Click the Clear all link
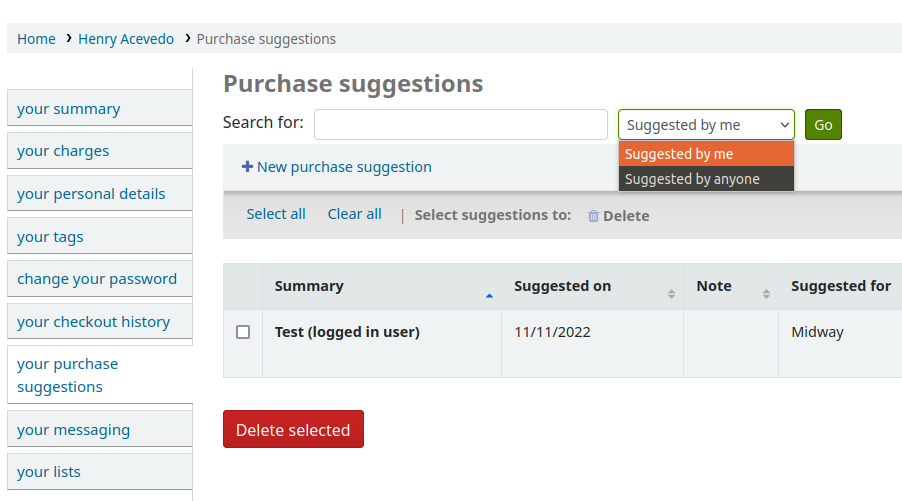Image resolution: width=902 pixels, height=501 pixels. click(354, 214)
